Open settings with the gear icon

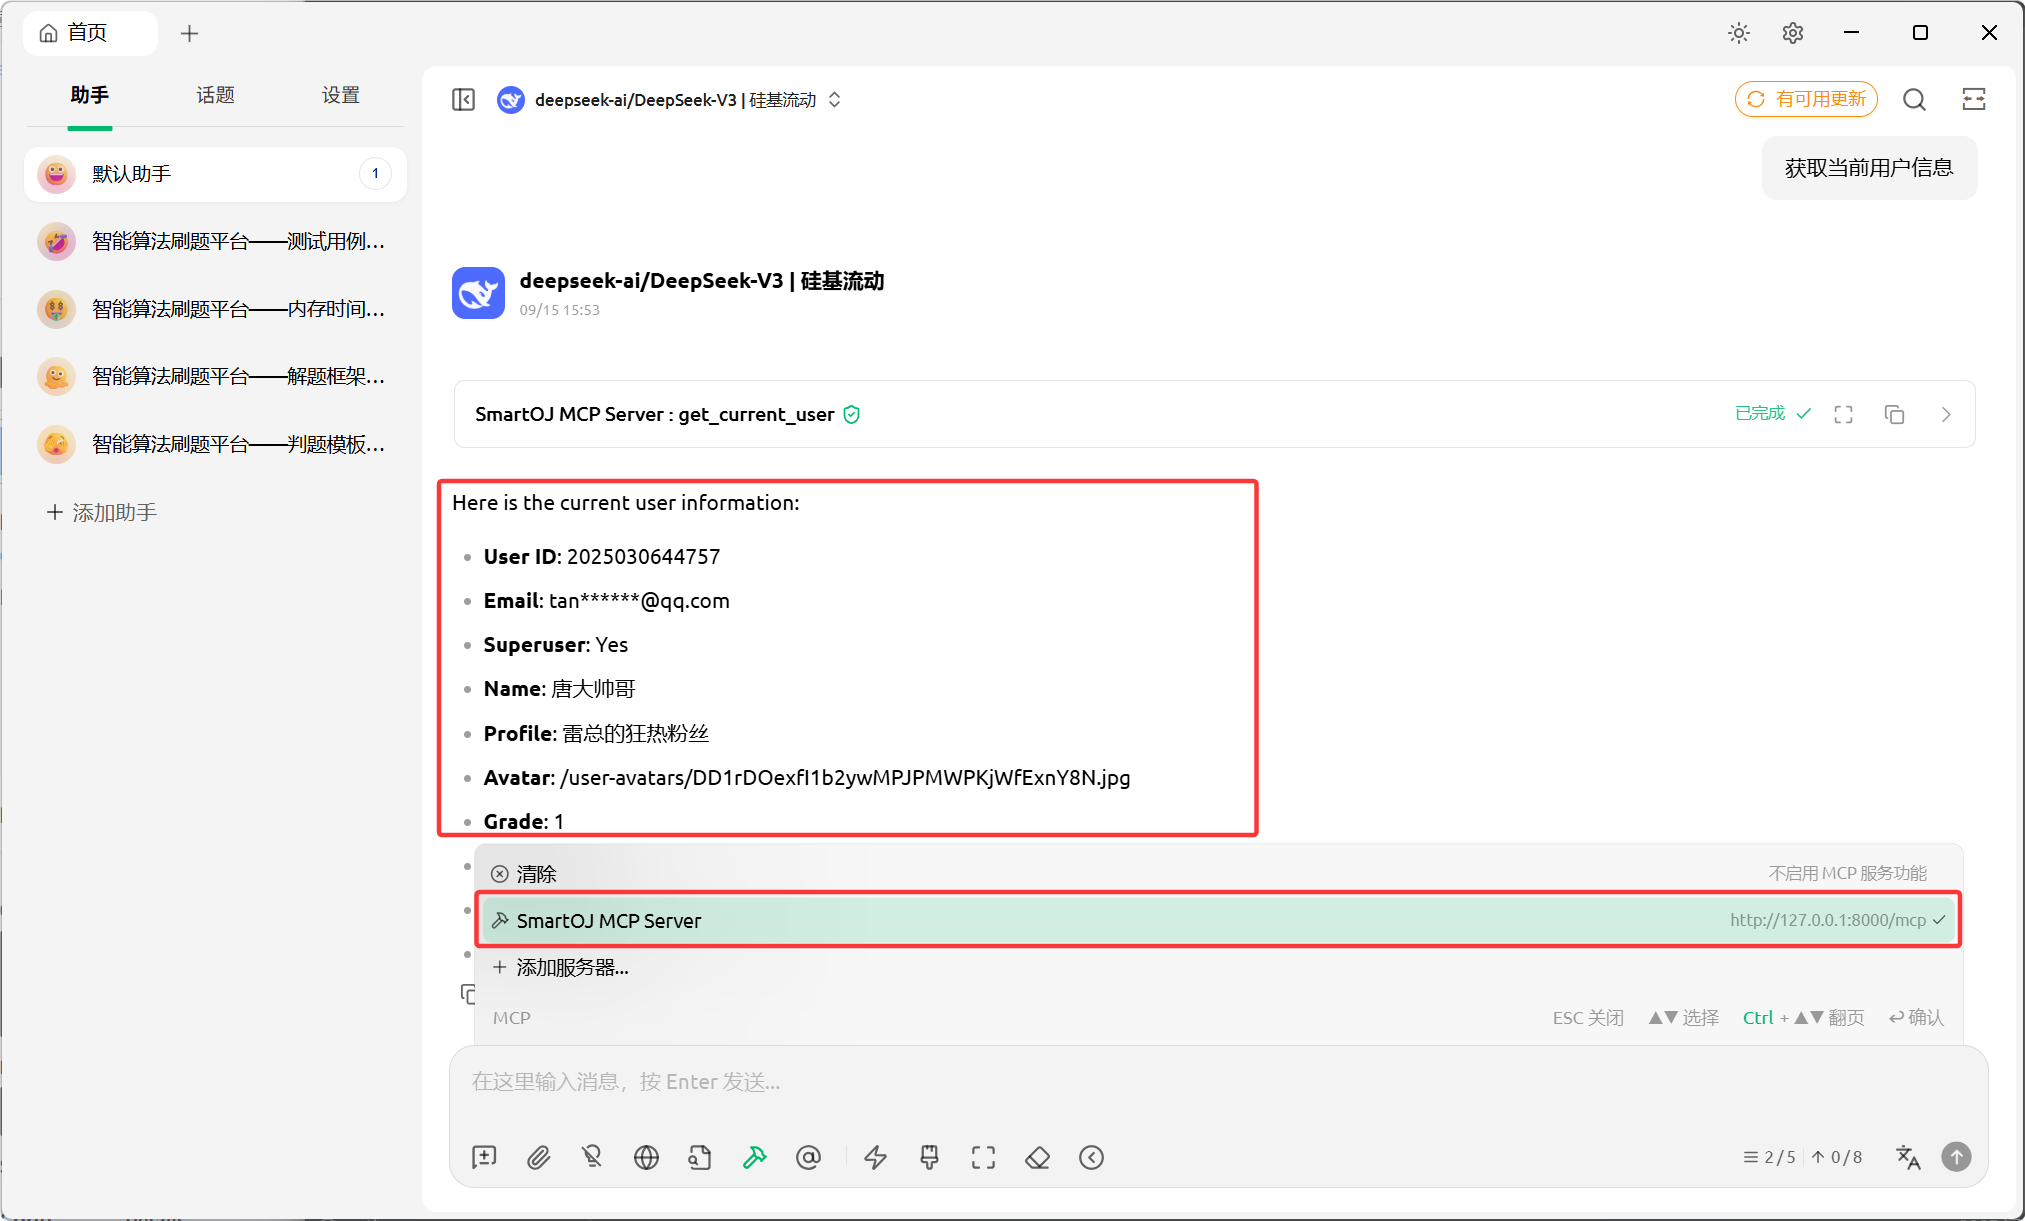pyautogui.click(x=1793, y=33)
